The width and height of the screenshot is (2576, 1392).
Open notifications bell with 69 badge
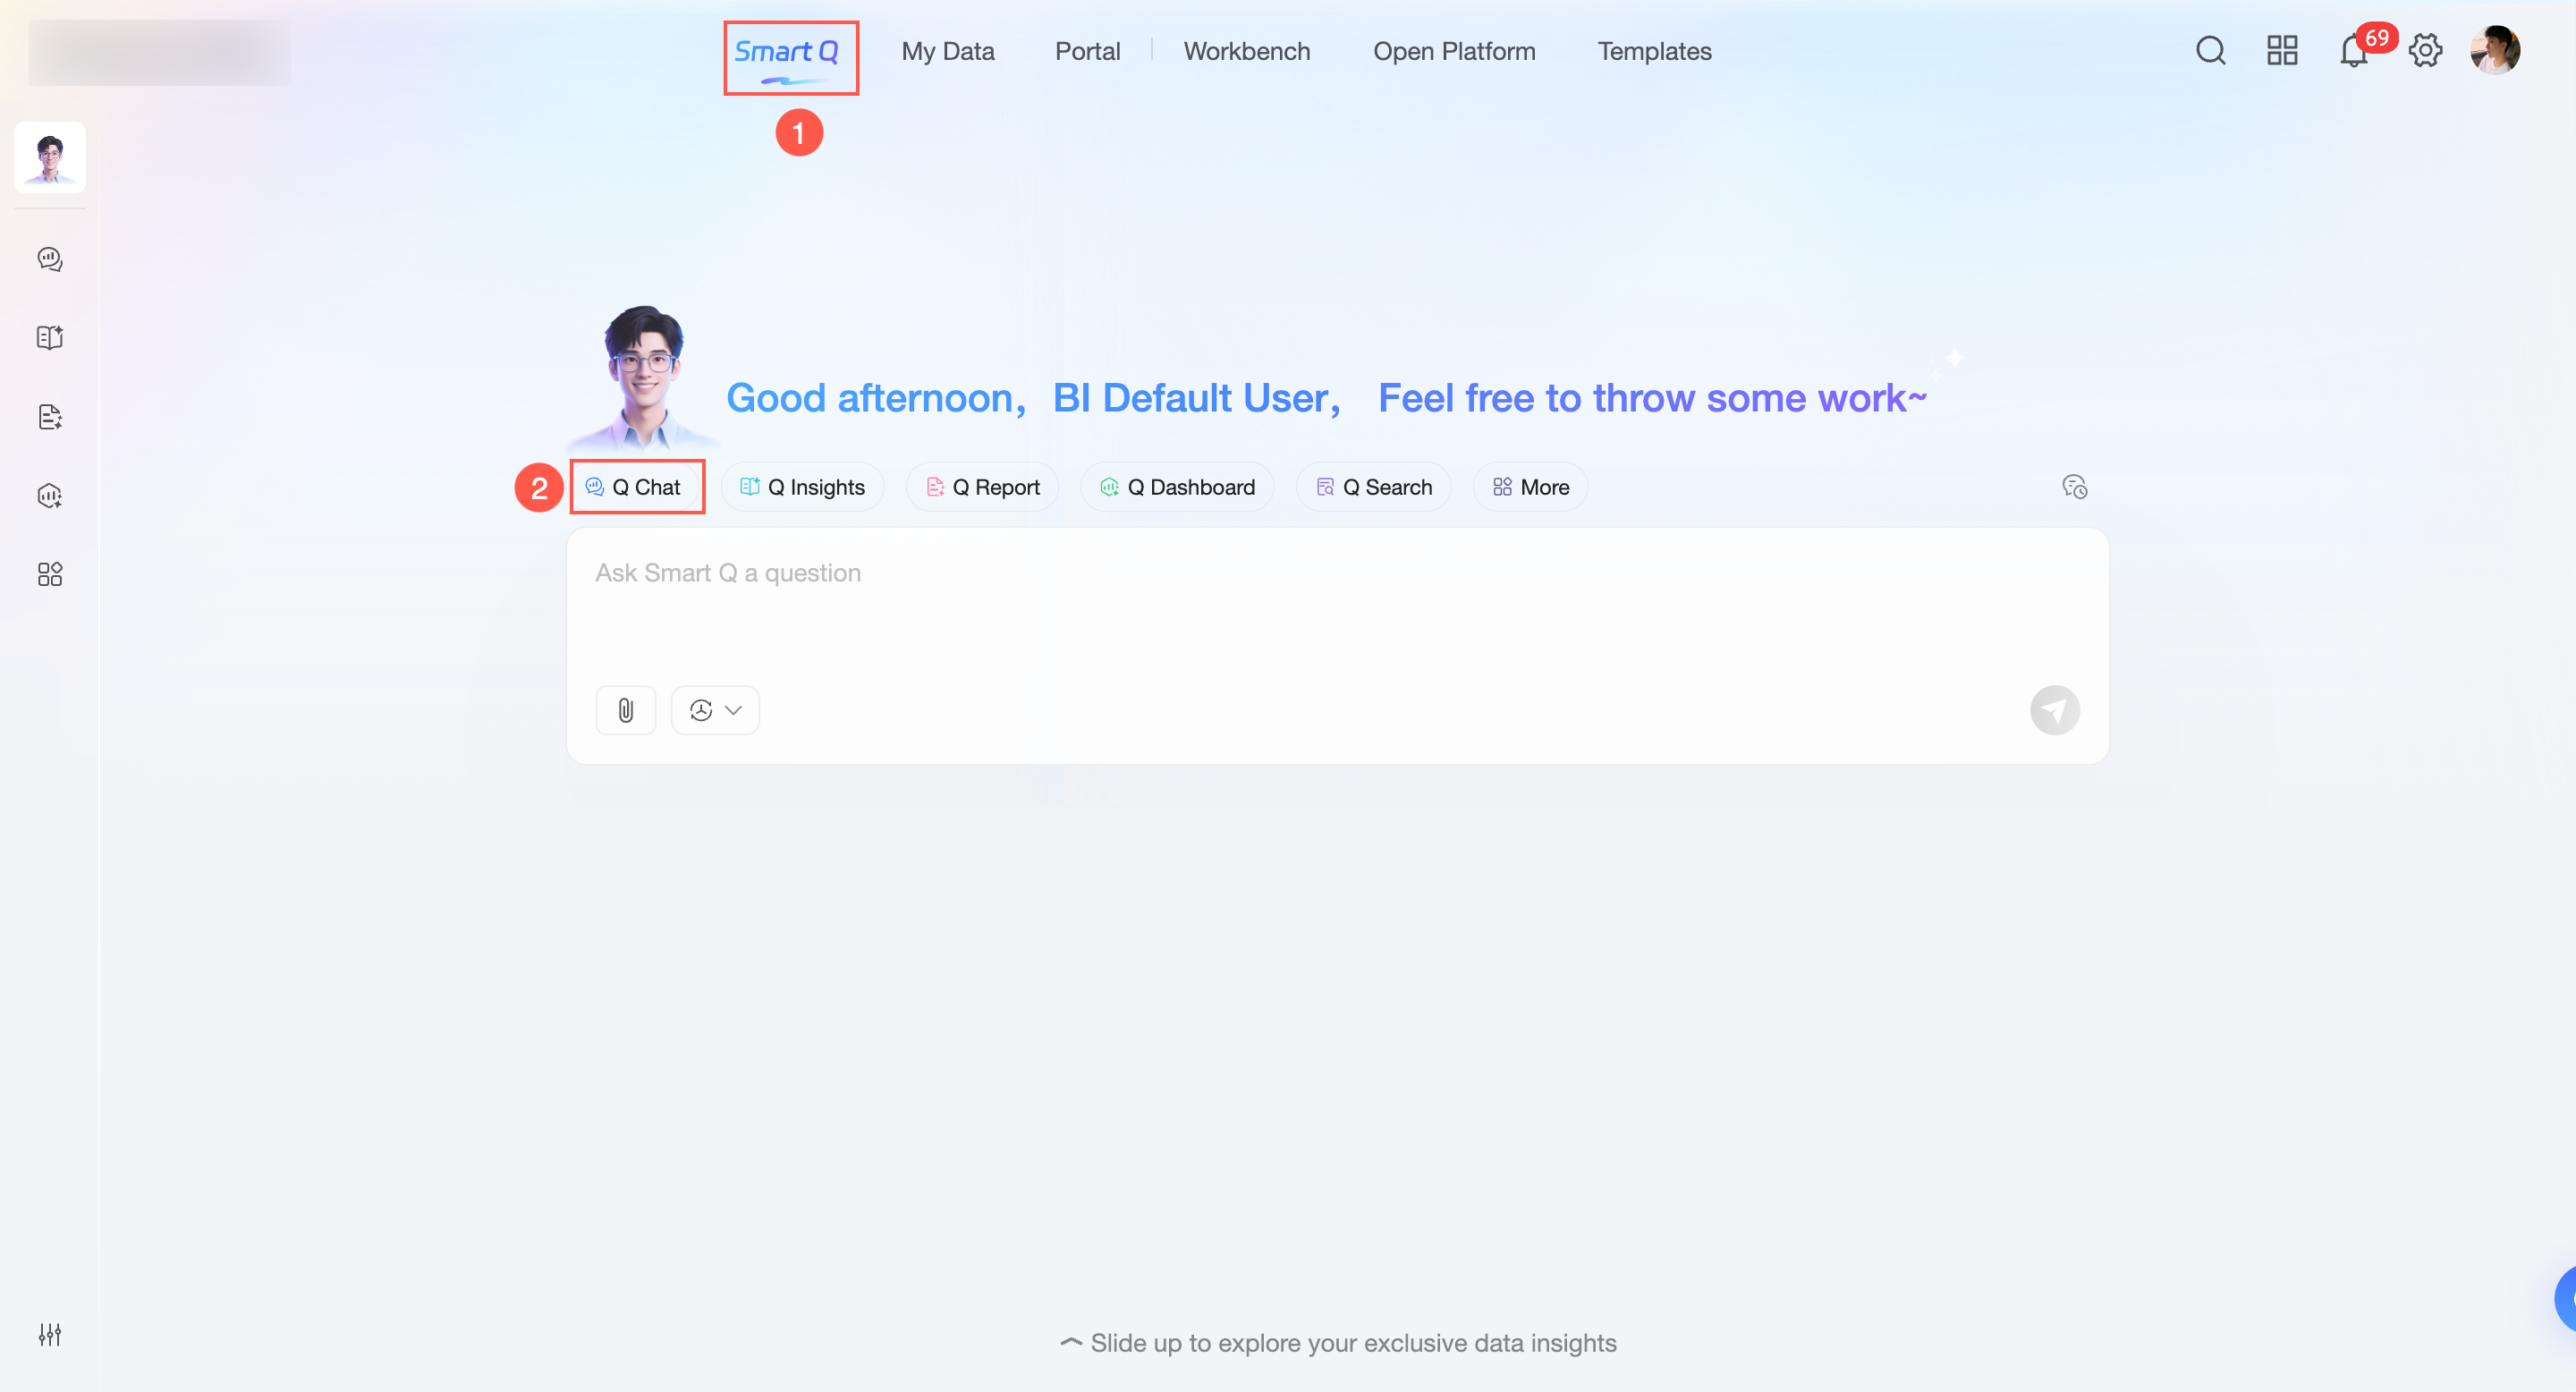click(2354, 51)
